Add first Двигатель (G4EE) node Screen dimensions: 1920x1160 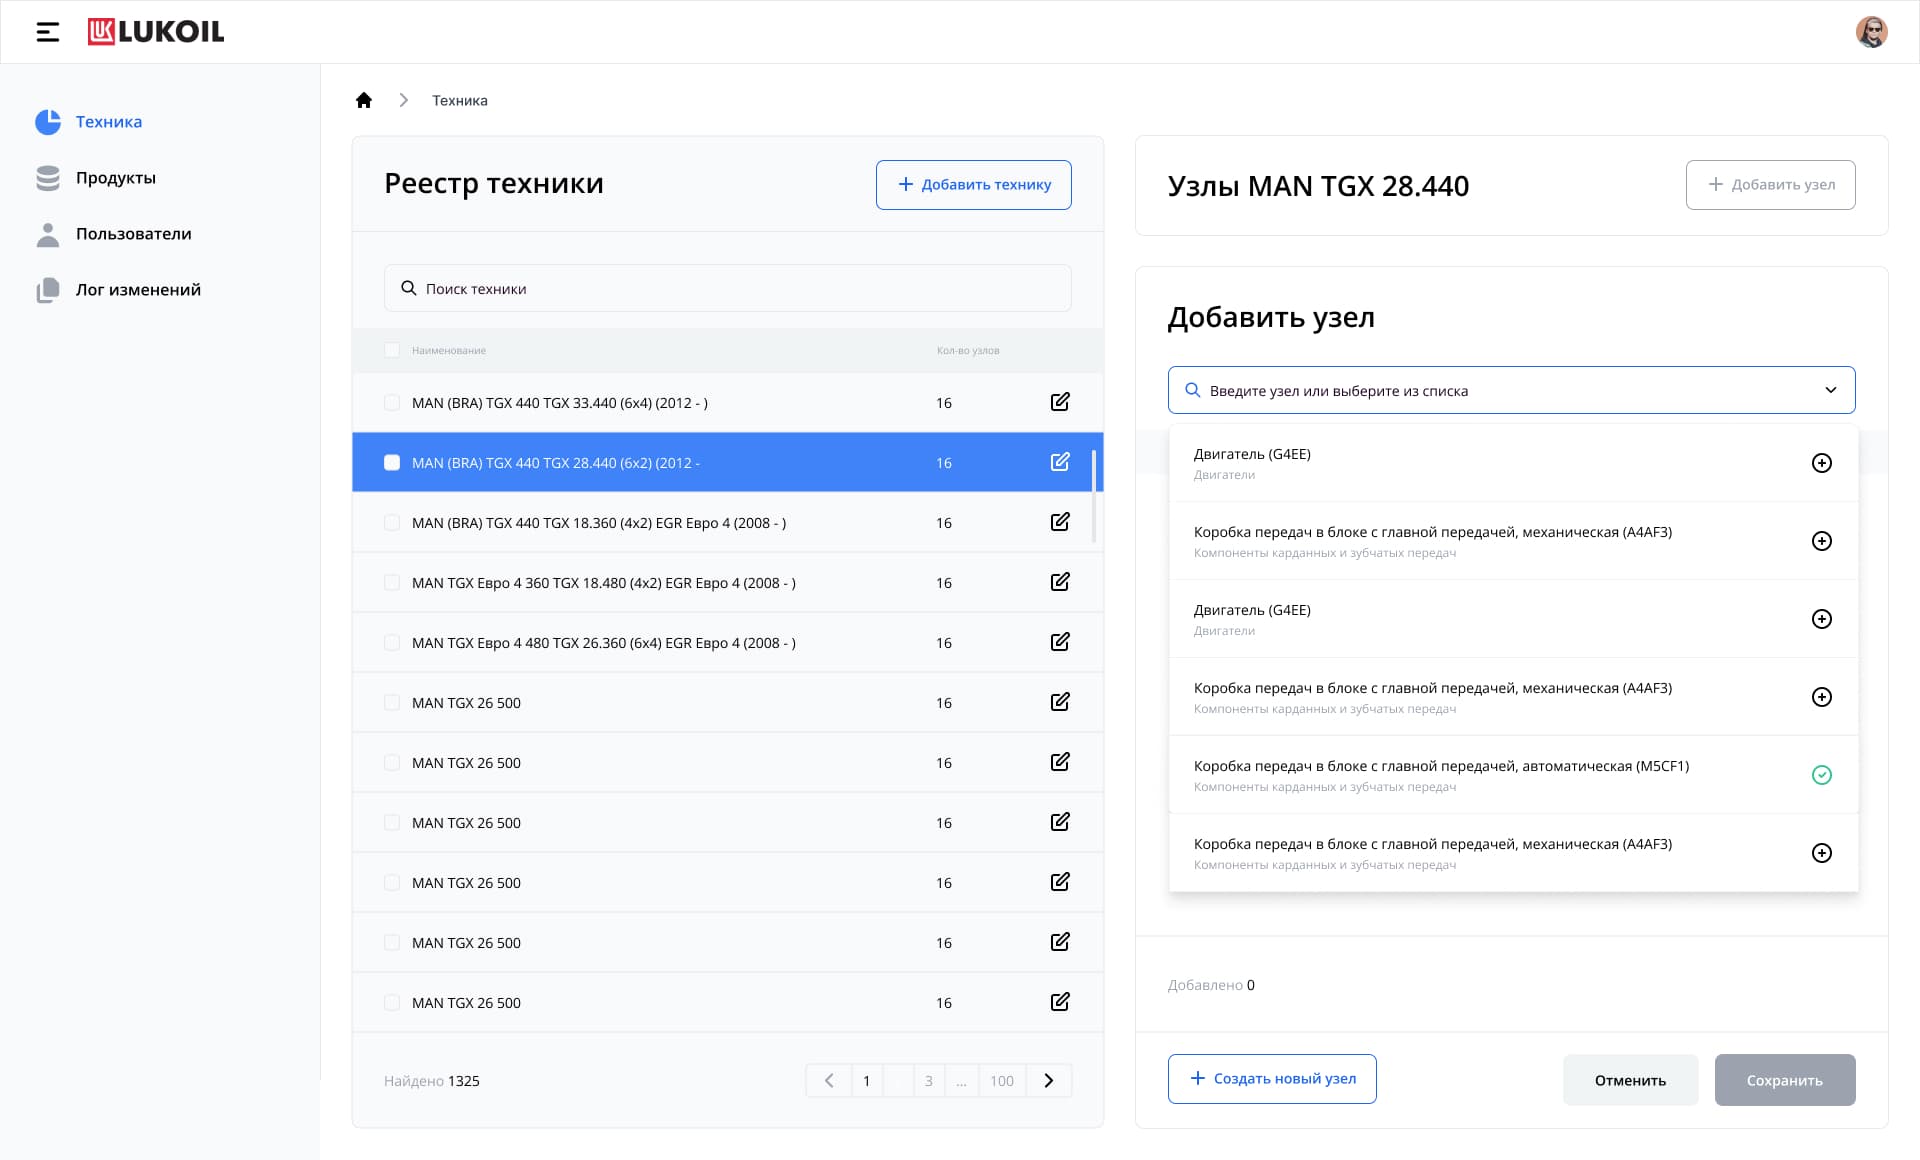point(1822,463)
